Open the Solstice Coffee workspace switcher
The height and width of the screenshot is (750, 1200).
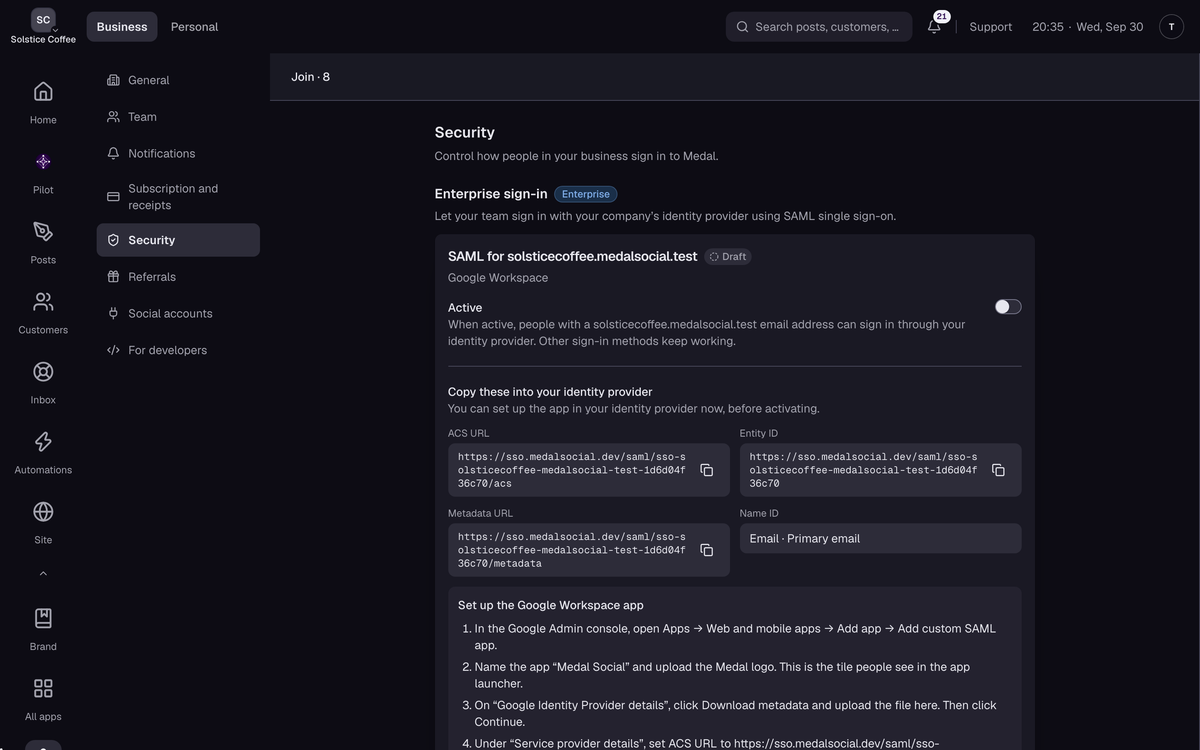point(43,27)
